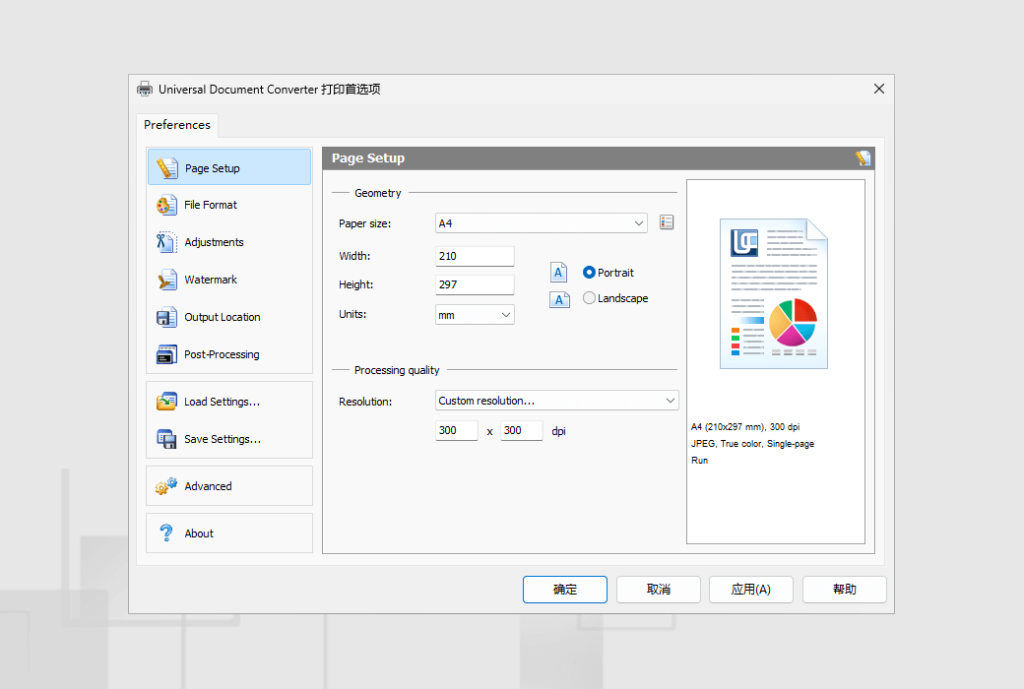Viewport: 1024px width, 689px height.
Task: Select the Portrait radio button
Action: [x=589, y=272]
